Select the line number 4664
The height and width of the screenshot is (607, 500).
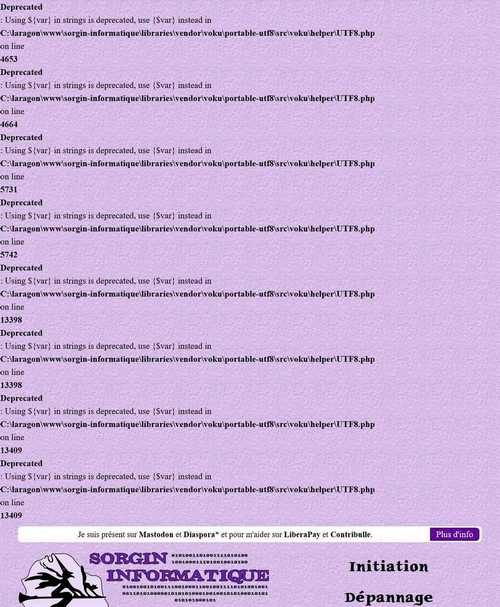[x=9, y=124]
